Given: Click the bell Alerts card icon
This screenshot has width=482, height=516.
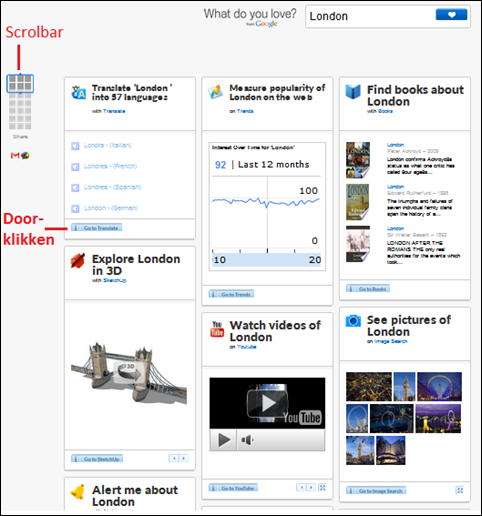Looking at the screenshot, I should tap(78, 492).
